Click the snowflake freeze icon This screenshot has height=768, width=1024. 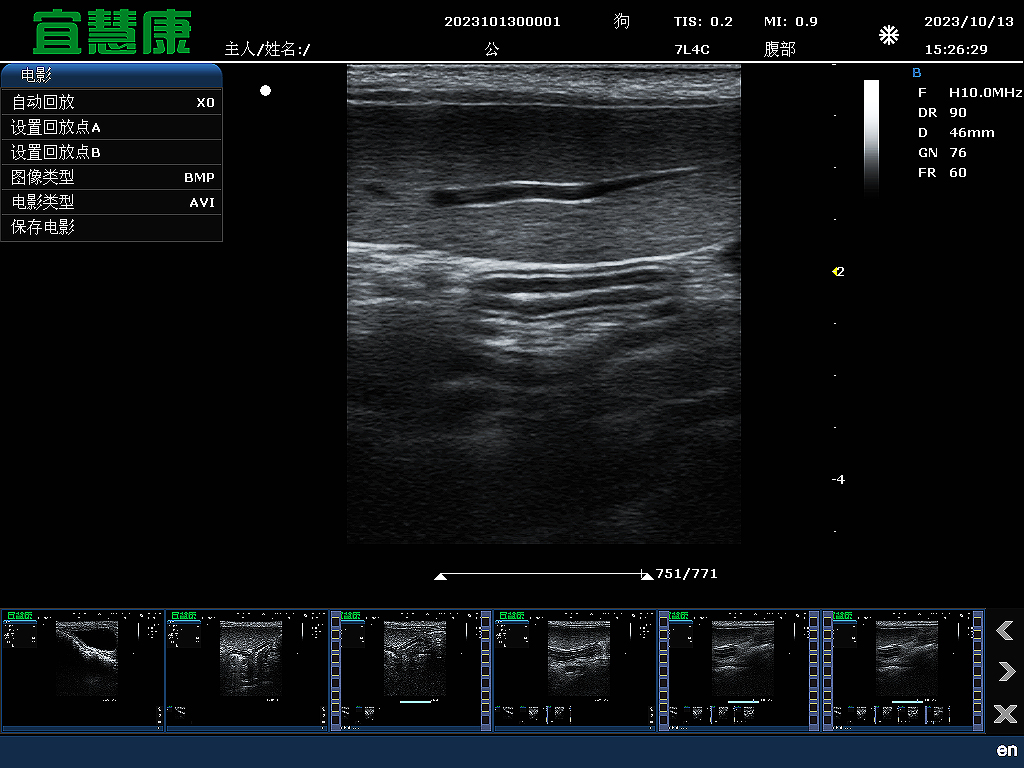888,36
